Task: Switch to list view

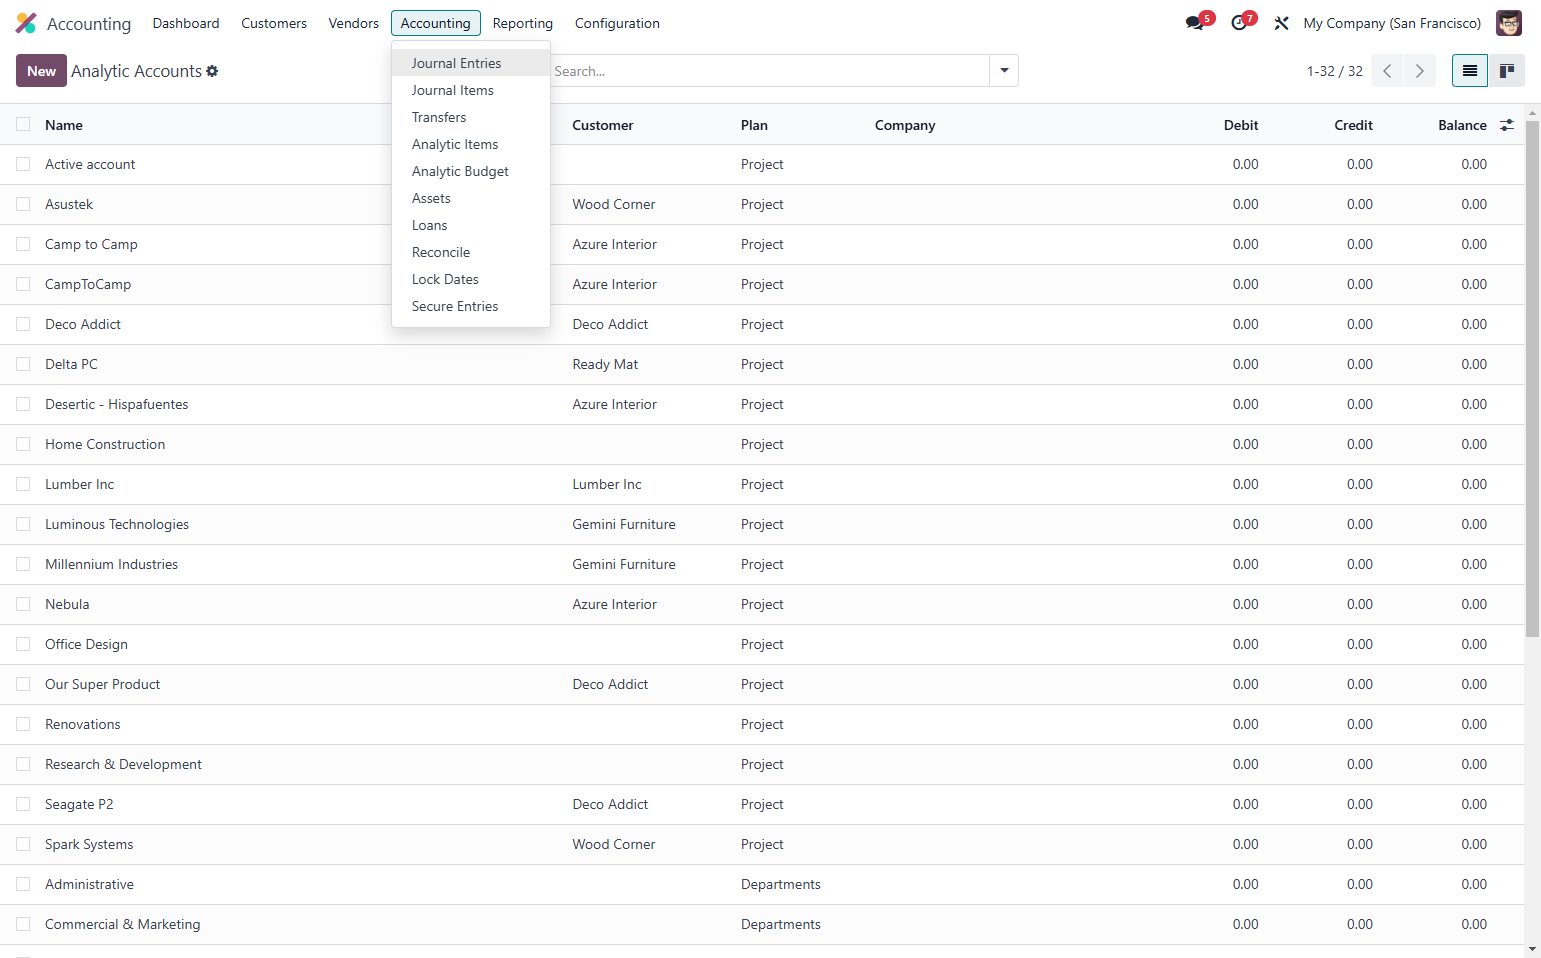Action: click(x=1470, y=71)
